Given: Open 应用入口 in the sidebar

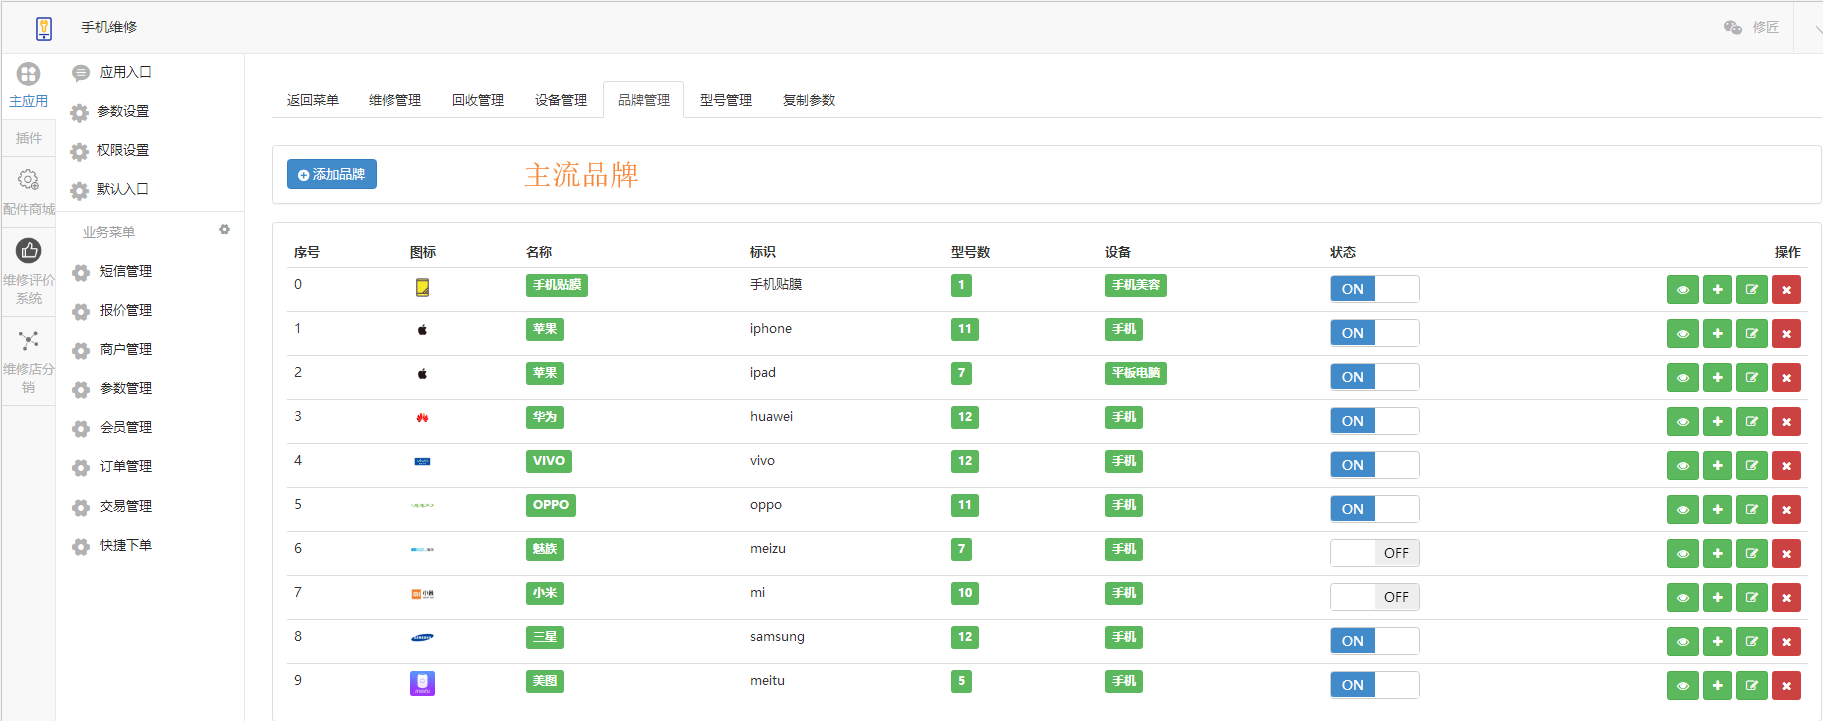Looking at the screenshot, I should click(x=126, y=72).
